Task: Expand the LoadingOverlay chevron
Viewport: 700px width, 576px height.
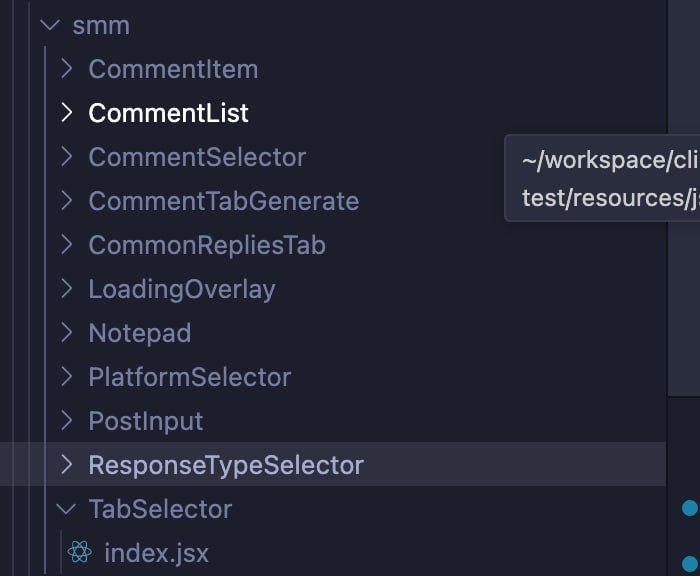Action: (x=66, y=289)
